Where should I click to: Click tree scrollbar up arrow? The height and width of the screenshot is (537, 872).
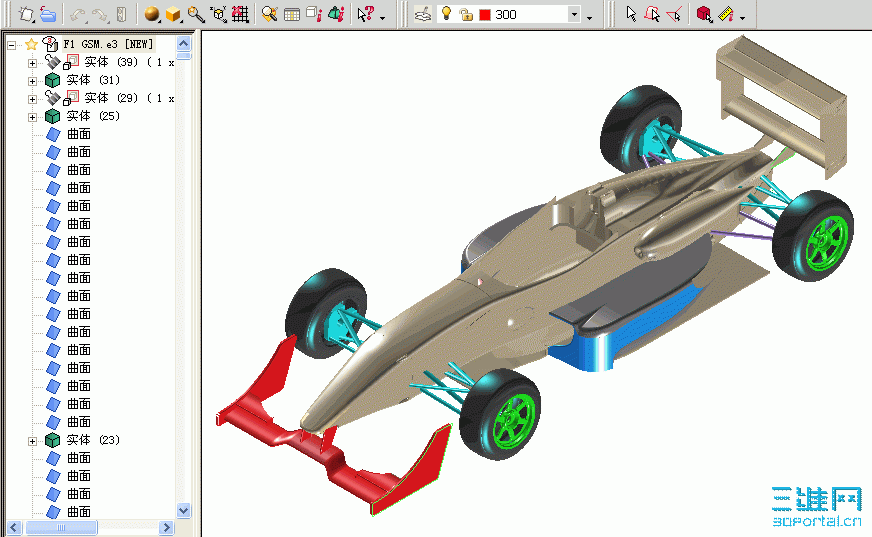(184, 43)
